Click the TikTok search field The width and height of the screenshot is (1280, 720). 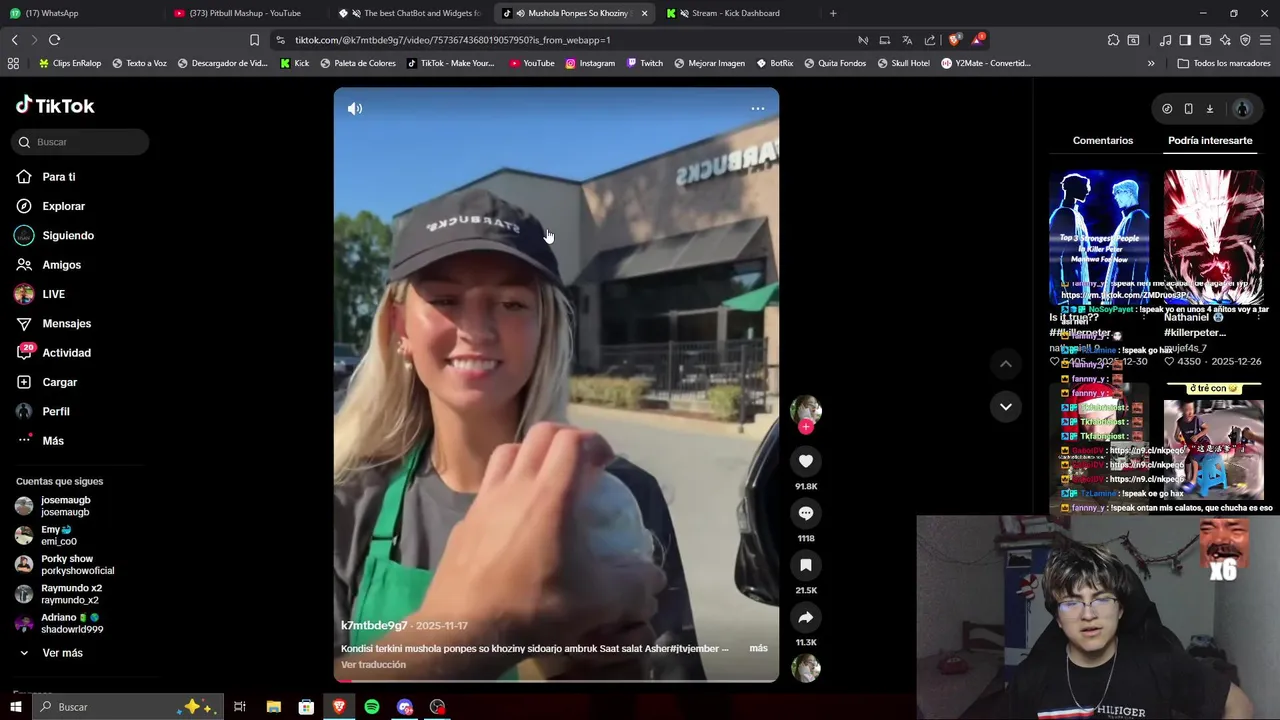pos(81,142)
